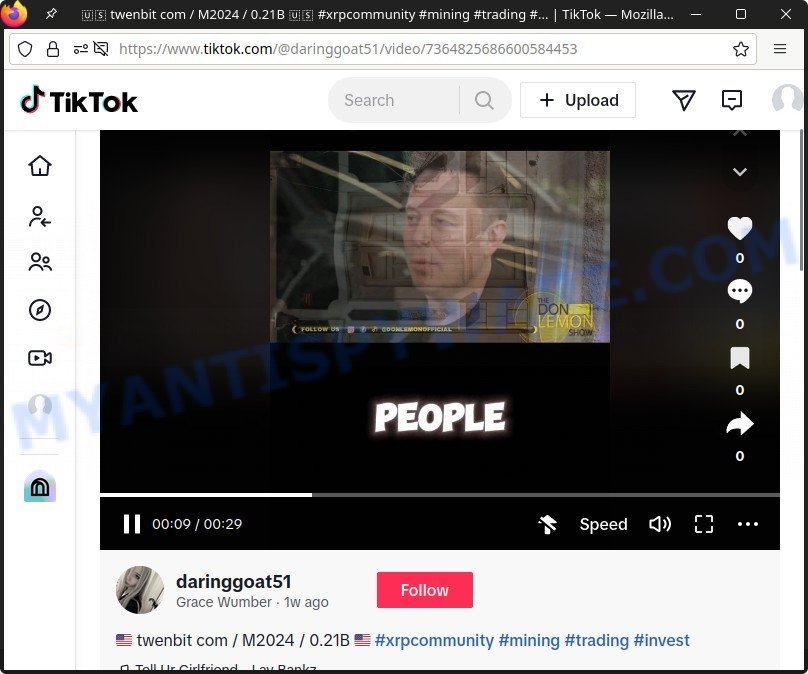Viewport: 808px width, 674px height.
Task: Click the page vertical scrollbar
Action: 802,201
